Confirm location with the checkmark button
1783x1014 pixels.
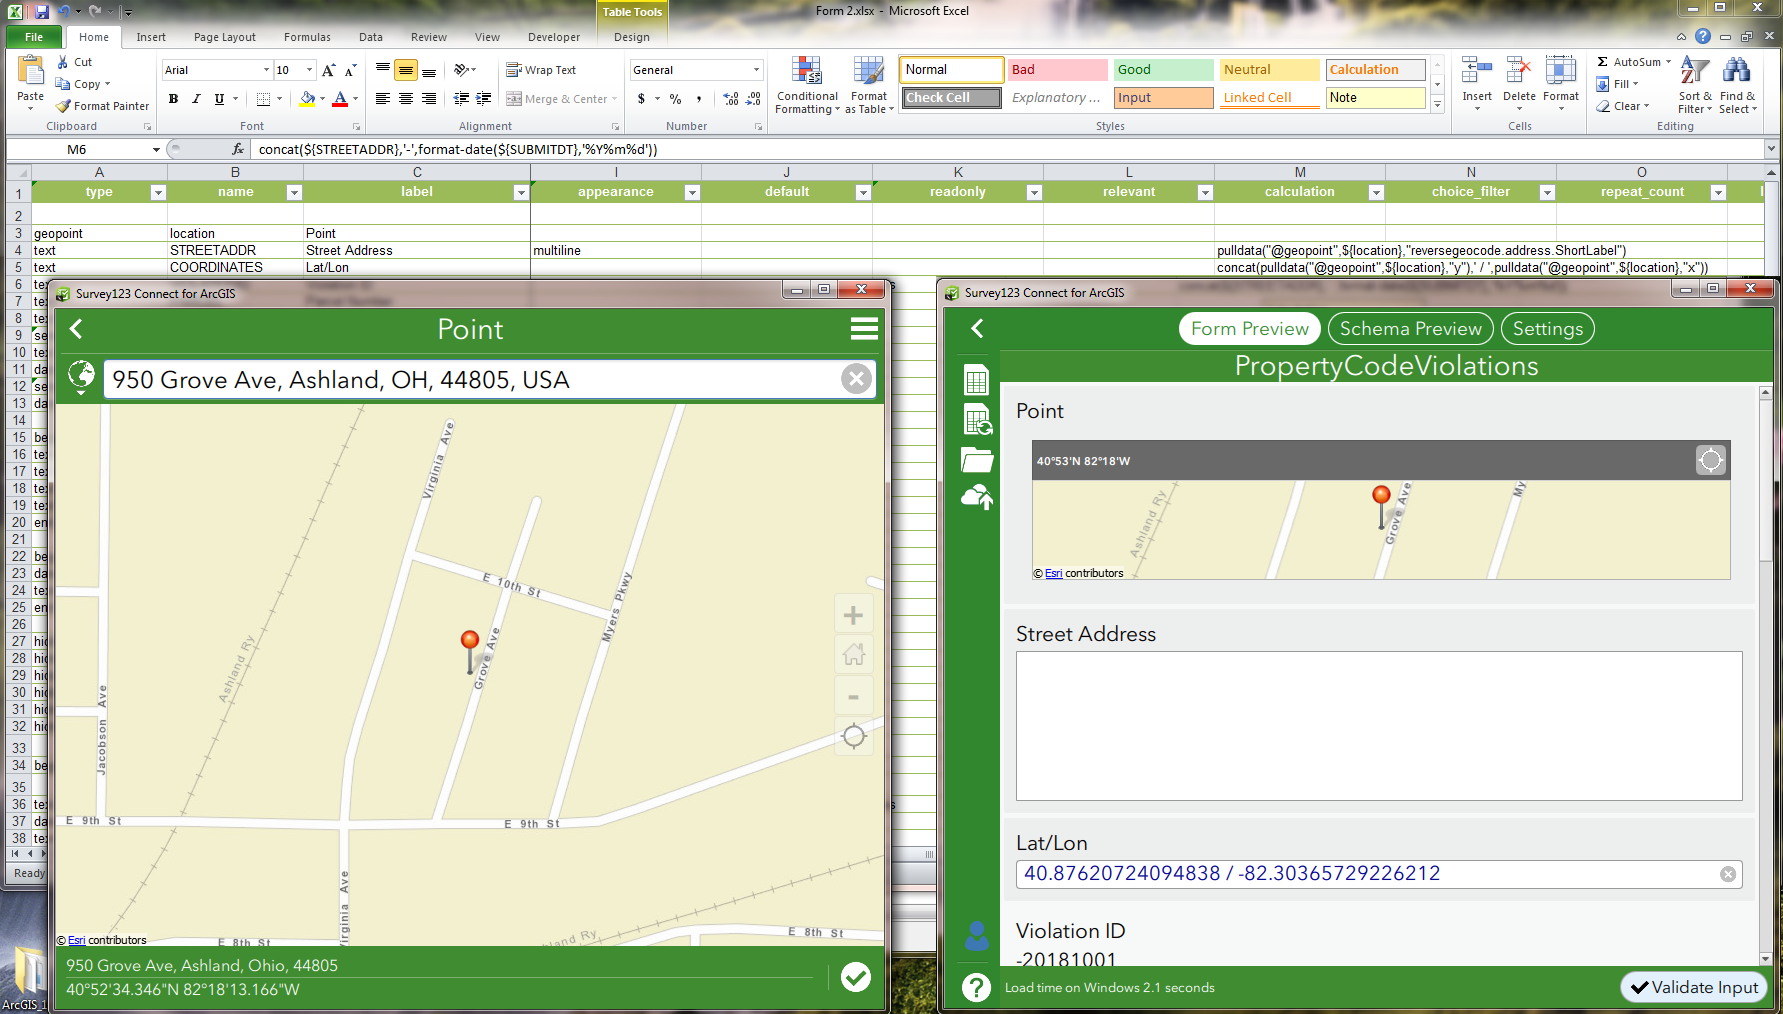[x=856, y=977]
